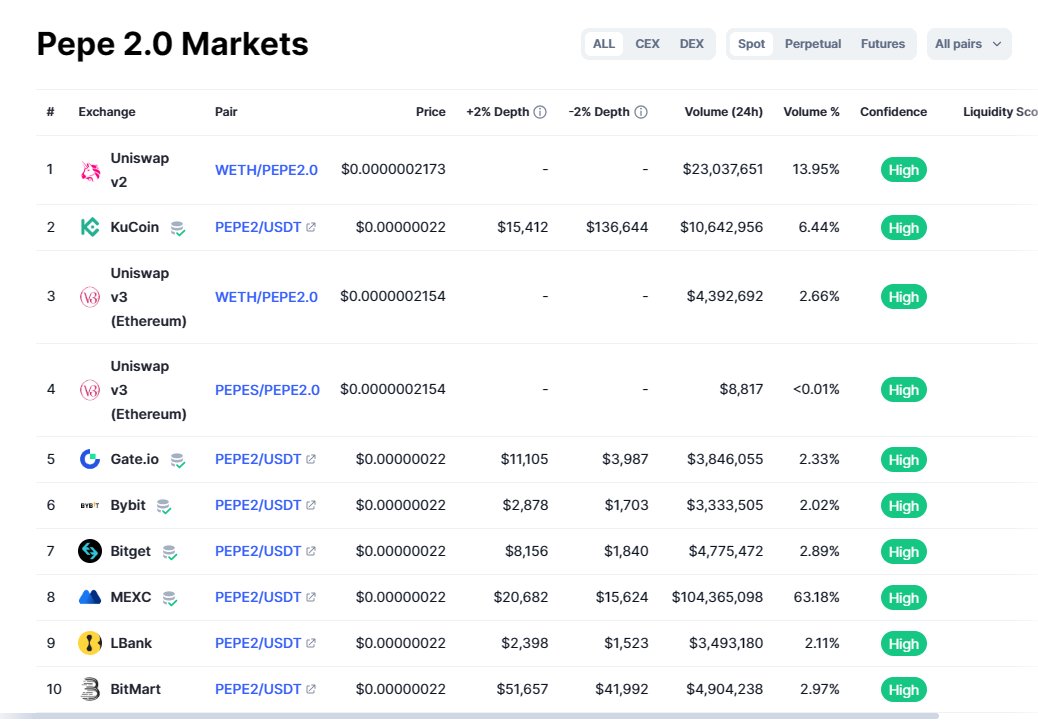Click external link icon in KuCoin row
Viewport: 1038px width, 725px height.
click(311, 227)
